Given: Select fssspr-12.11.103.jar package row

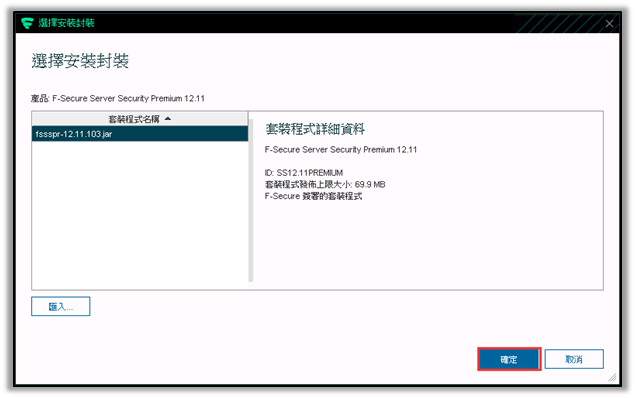Looking at the screenshot, I should tap(140, 134).
